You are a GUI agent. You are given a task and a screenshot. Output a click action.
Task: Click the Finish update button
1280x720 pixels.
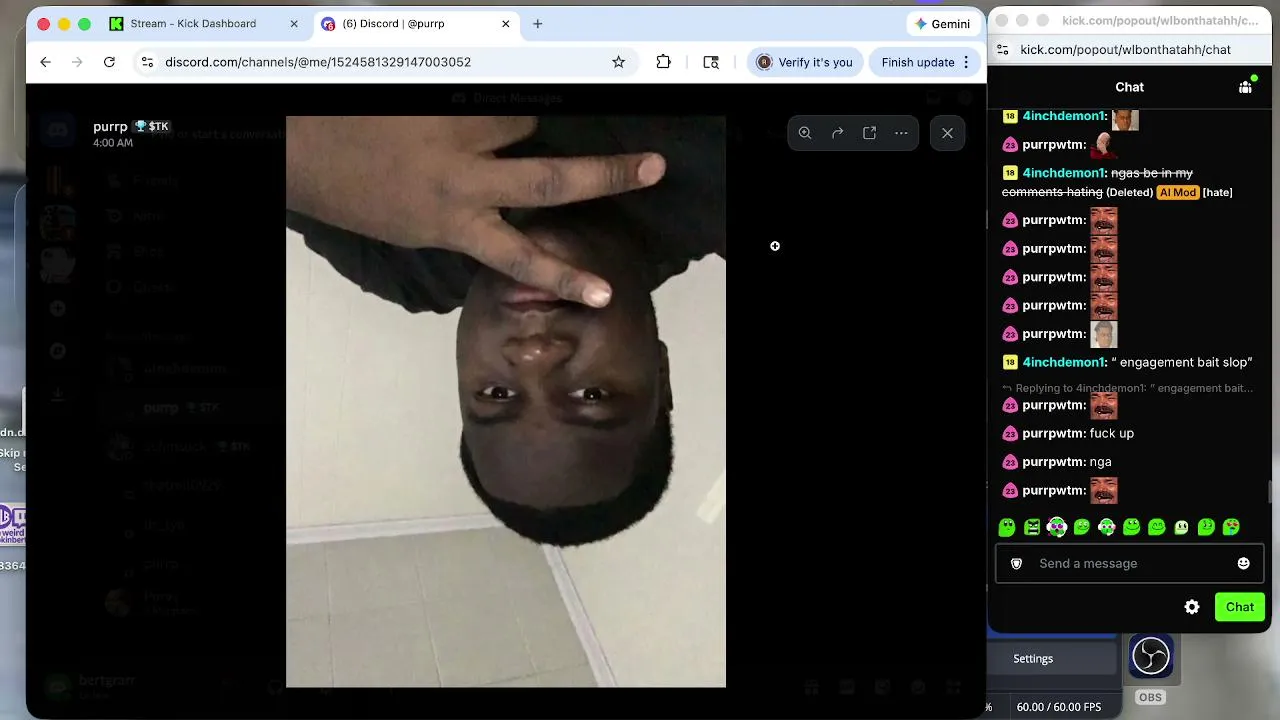pyautogui.click(x=918, y=62)
